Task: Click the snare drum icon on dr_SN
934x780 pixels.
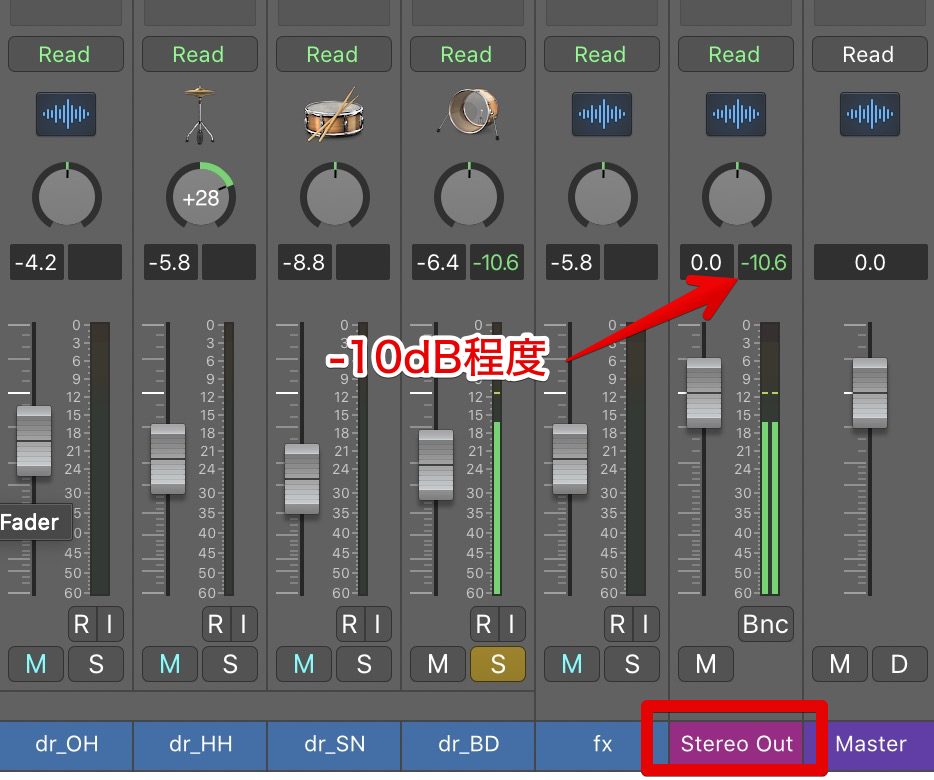Action: click(333, 113)
